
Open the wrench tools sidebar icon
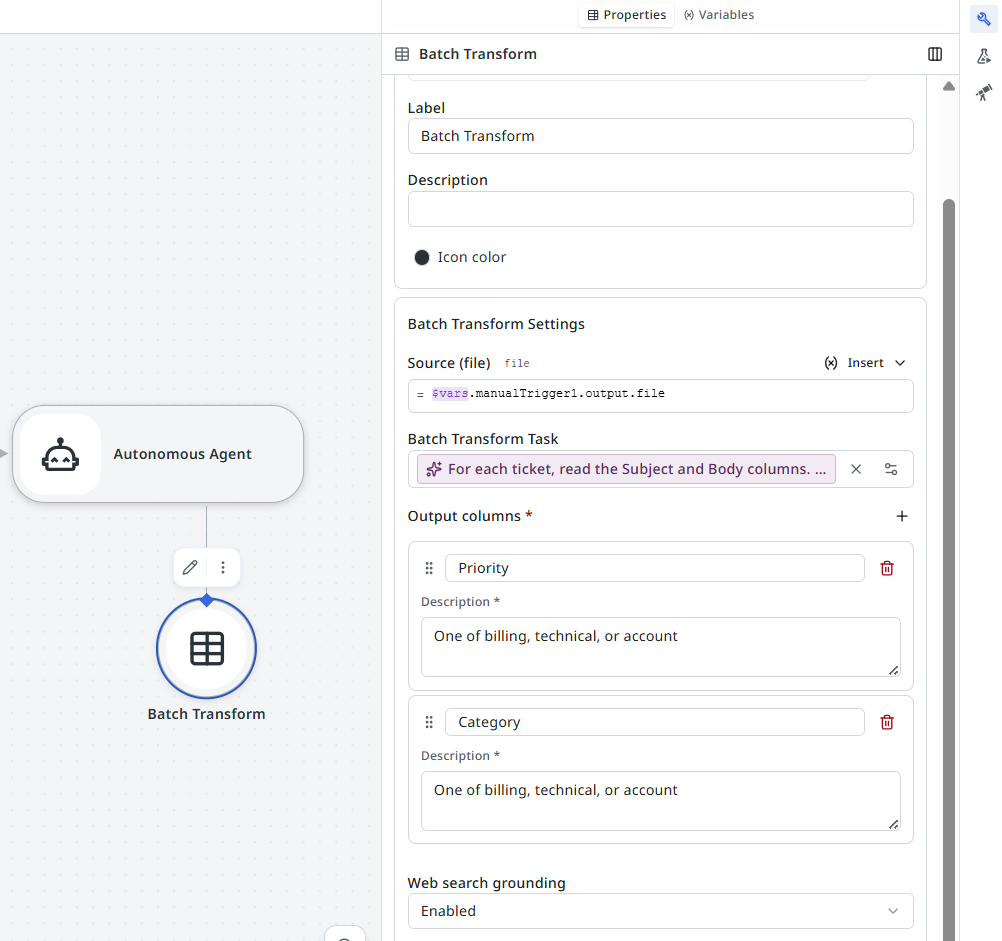pyautogui.click(x=983, y=19)
